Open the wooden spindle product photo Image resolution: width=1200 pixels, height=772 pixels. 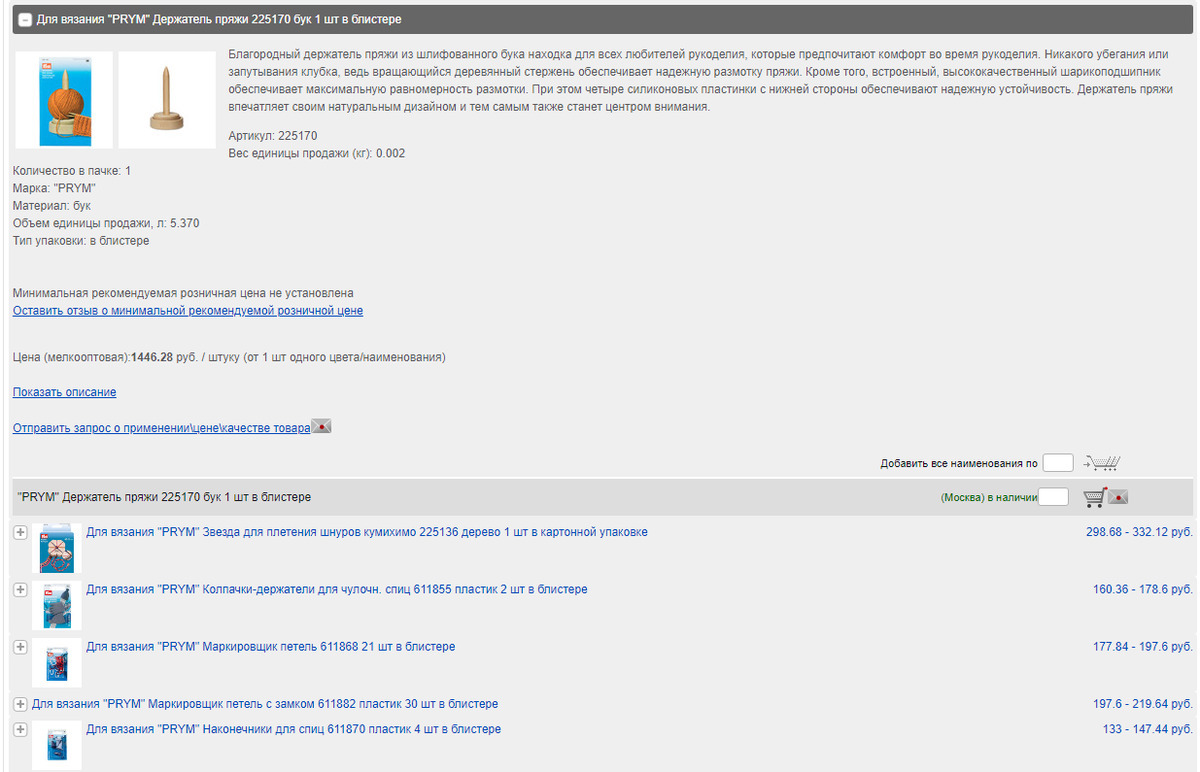pos(167,100)
